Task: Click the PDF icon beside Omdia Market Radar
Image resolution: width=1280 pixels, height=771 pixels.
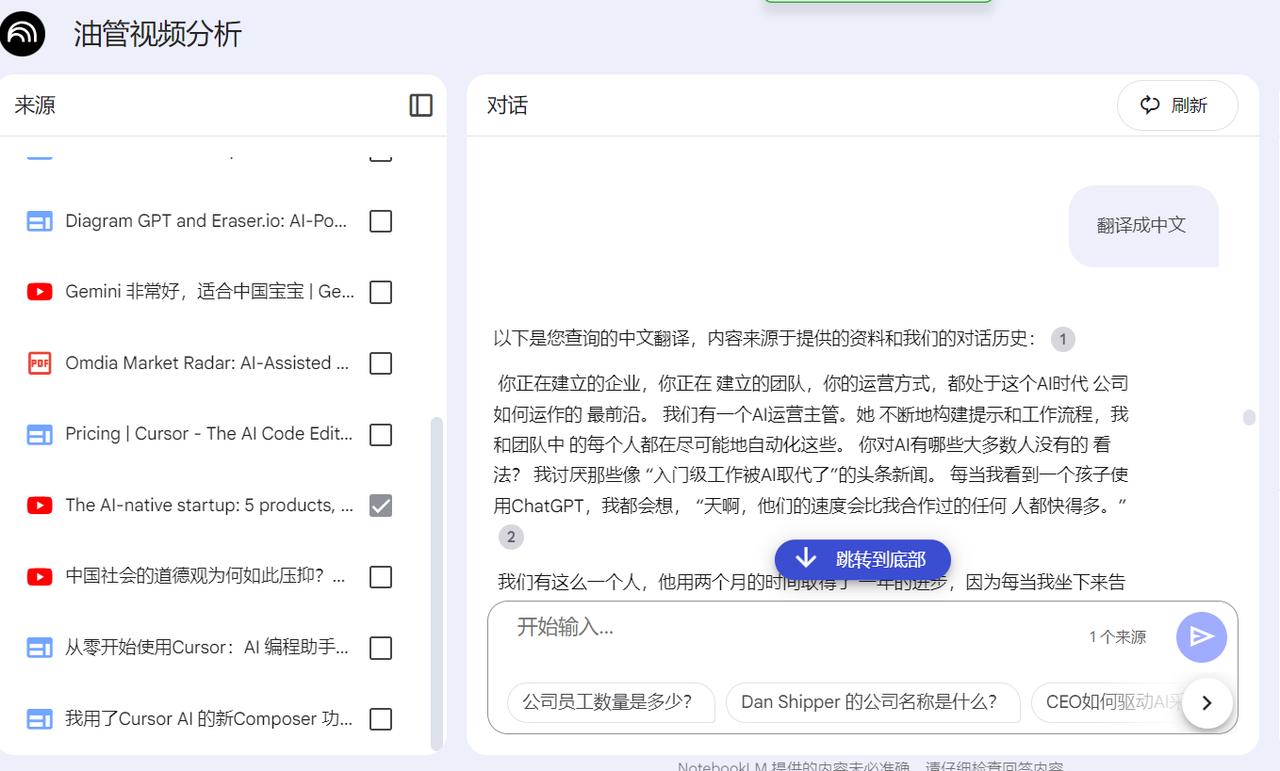Action: point(40,363)
